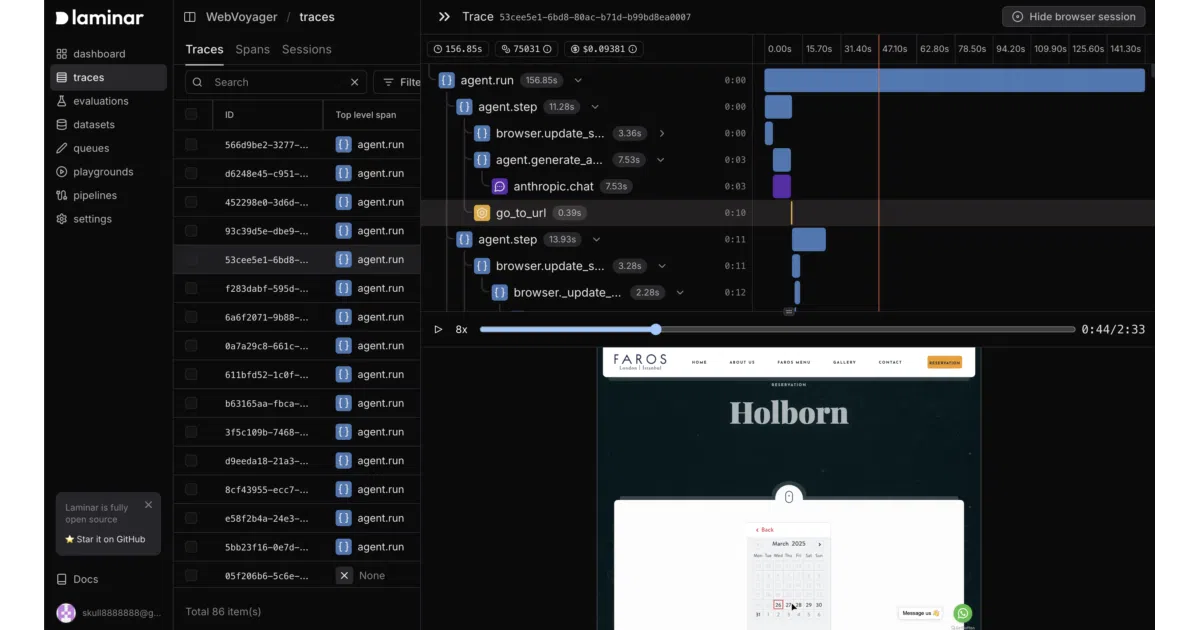The image size is (1200, 630).
Task: Click the session playback progress slider
Action: (x=777, y=329)
